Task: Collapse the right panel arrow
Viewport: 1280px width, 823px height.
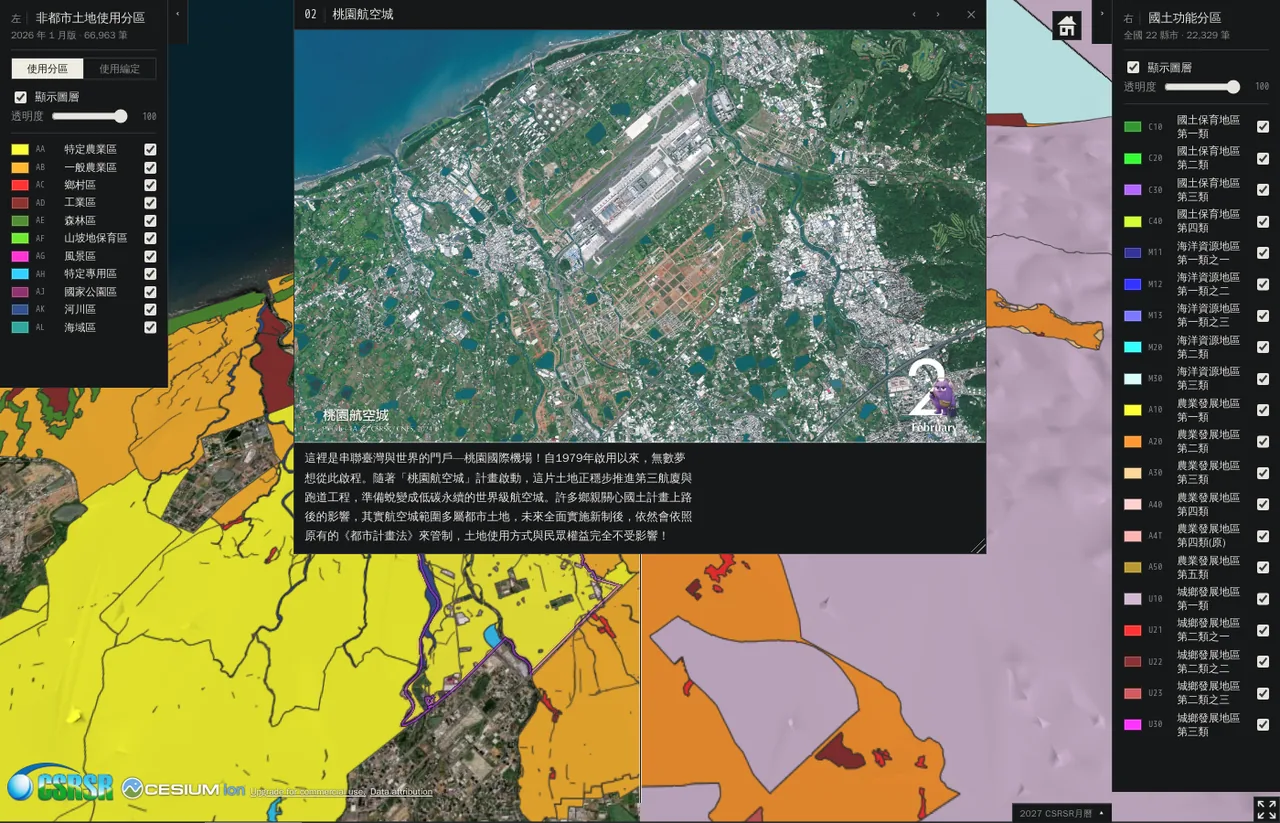Action: tap(1102, 13)
